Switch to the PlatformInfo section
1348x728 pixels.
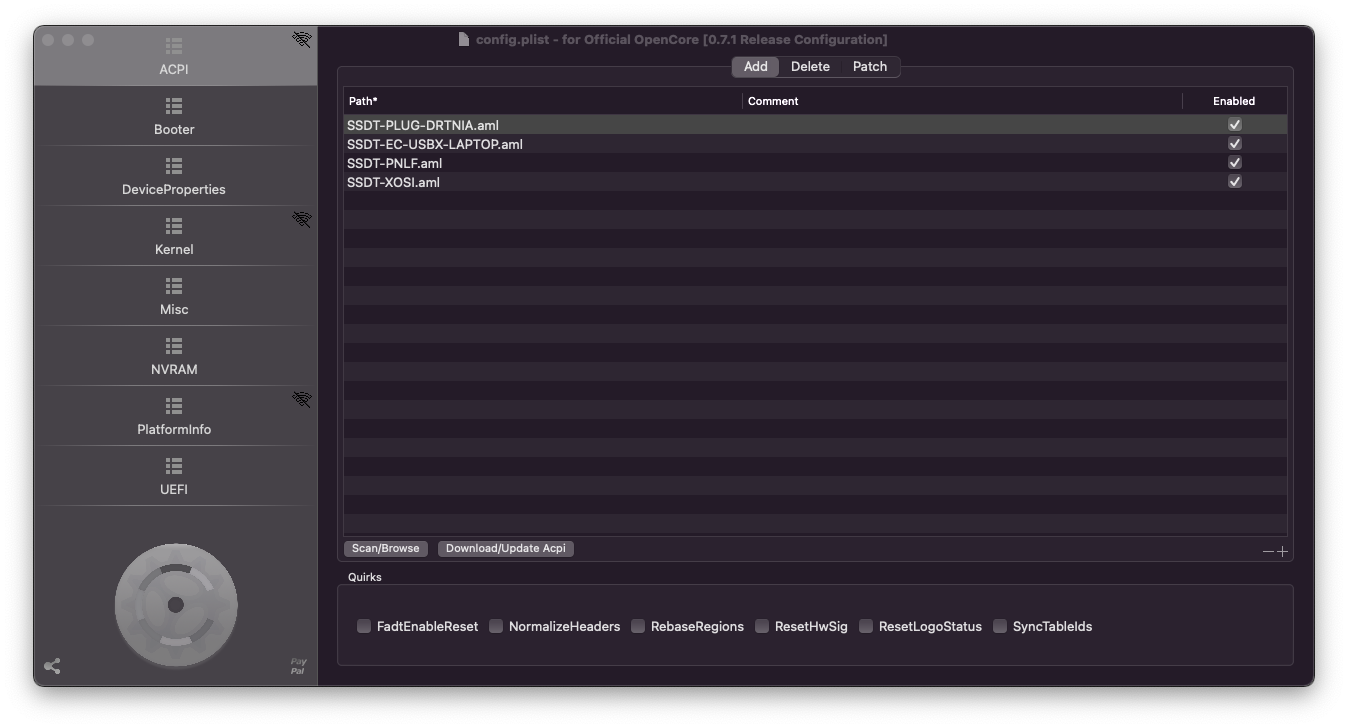174,416
